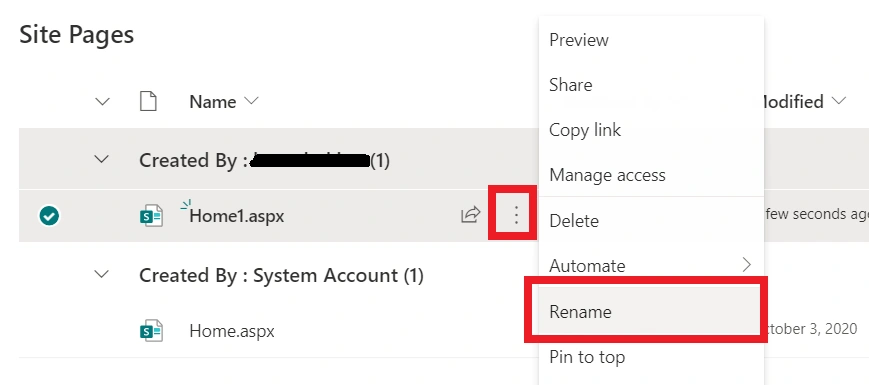Open the Name column sort dropdown
Image resolution: width=869 pixels, height=385 pixels.
[x=251, y=101]
